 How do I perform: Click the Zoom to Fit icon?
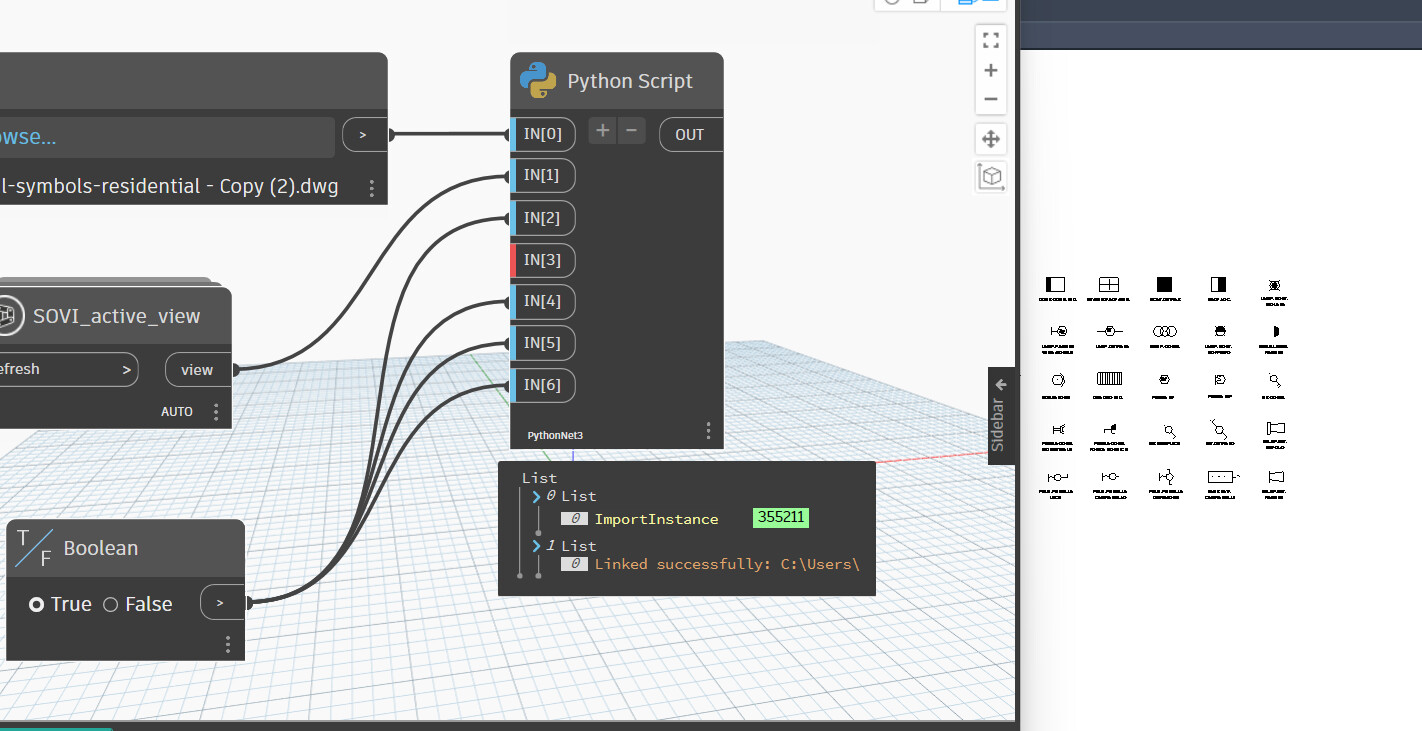[x=990, y=41]
